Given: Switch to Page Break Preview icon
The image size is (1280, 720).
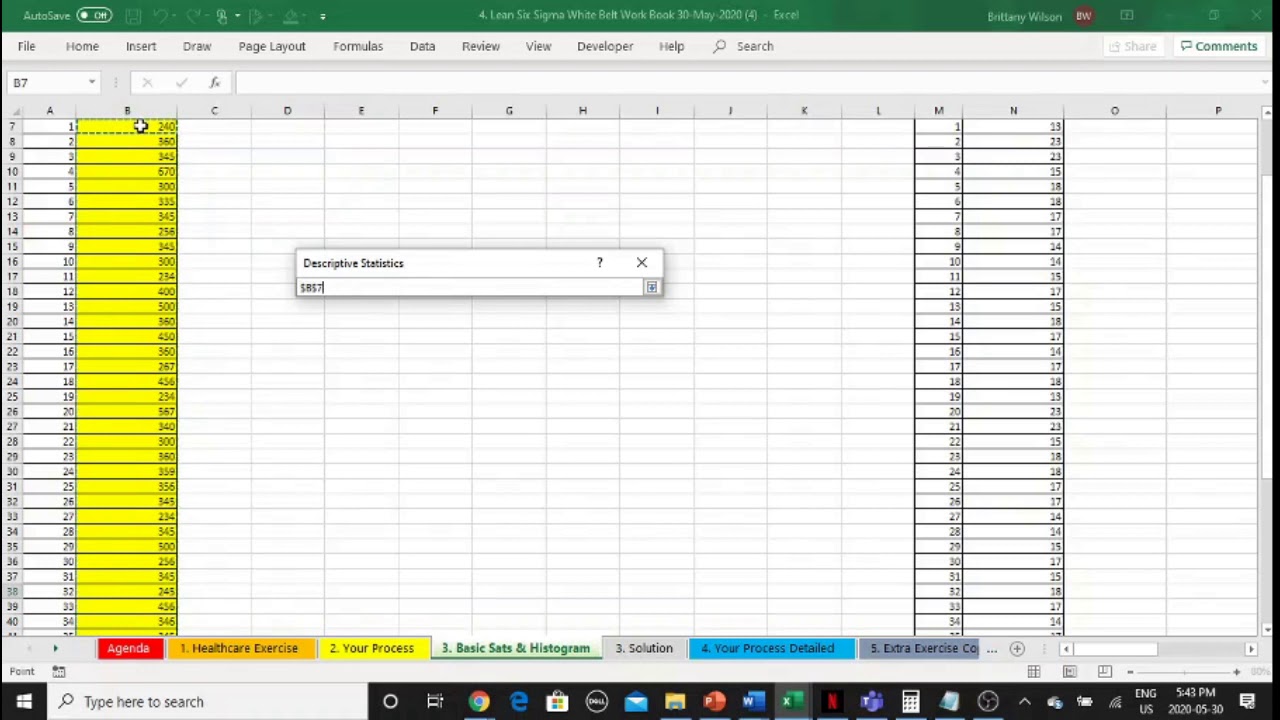Looking at the screenshot, I should (x=1104, y=672).
